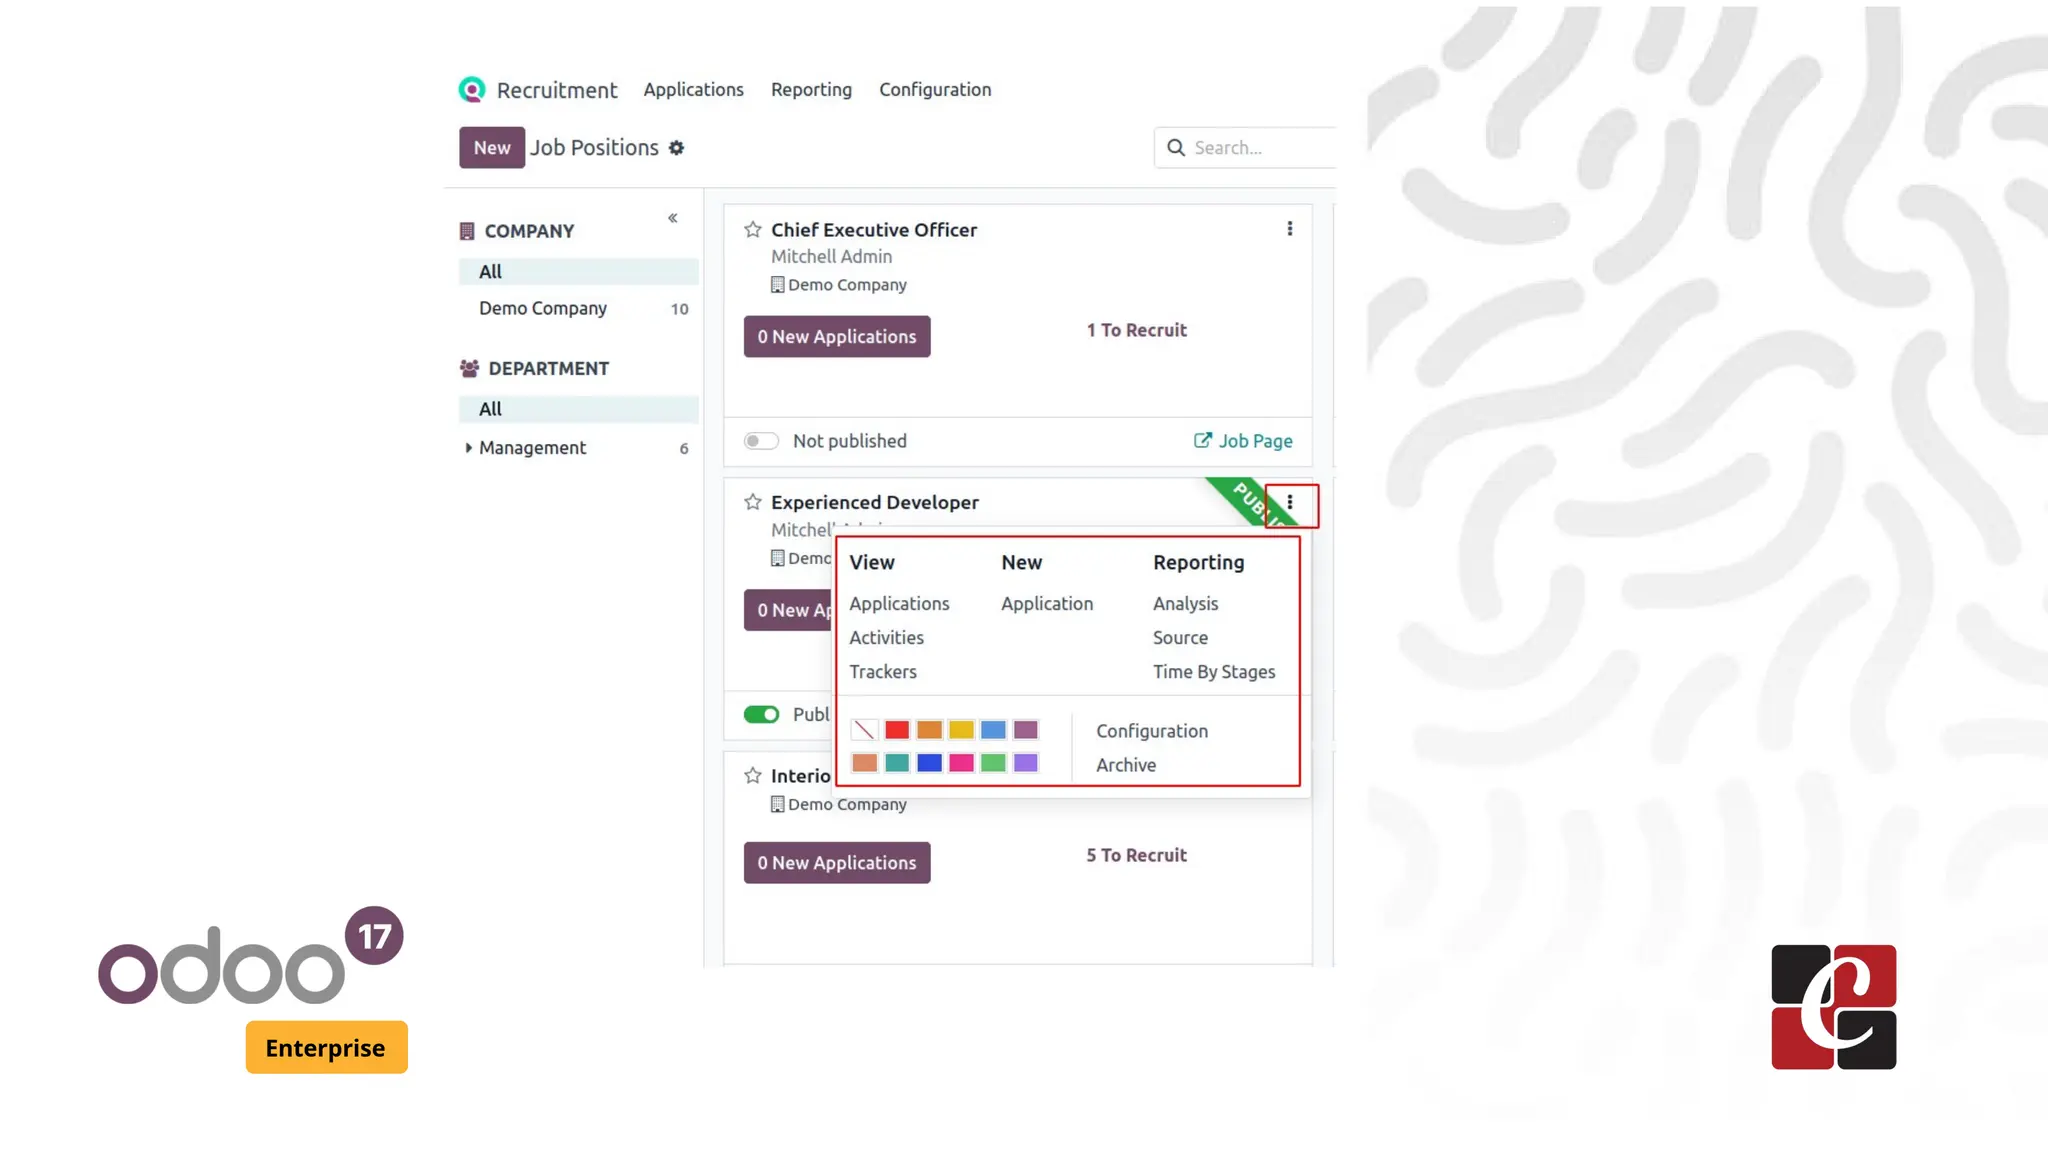Turn off the green Published toggle
The width and height of the screenshot is (2048, 1152).
761,714
